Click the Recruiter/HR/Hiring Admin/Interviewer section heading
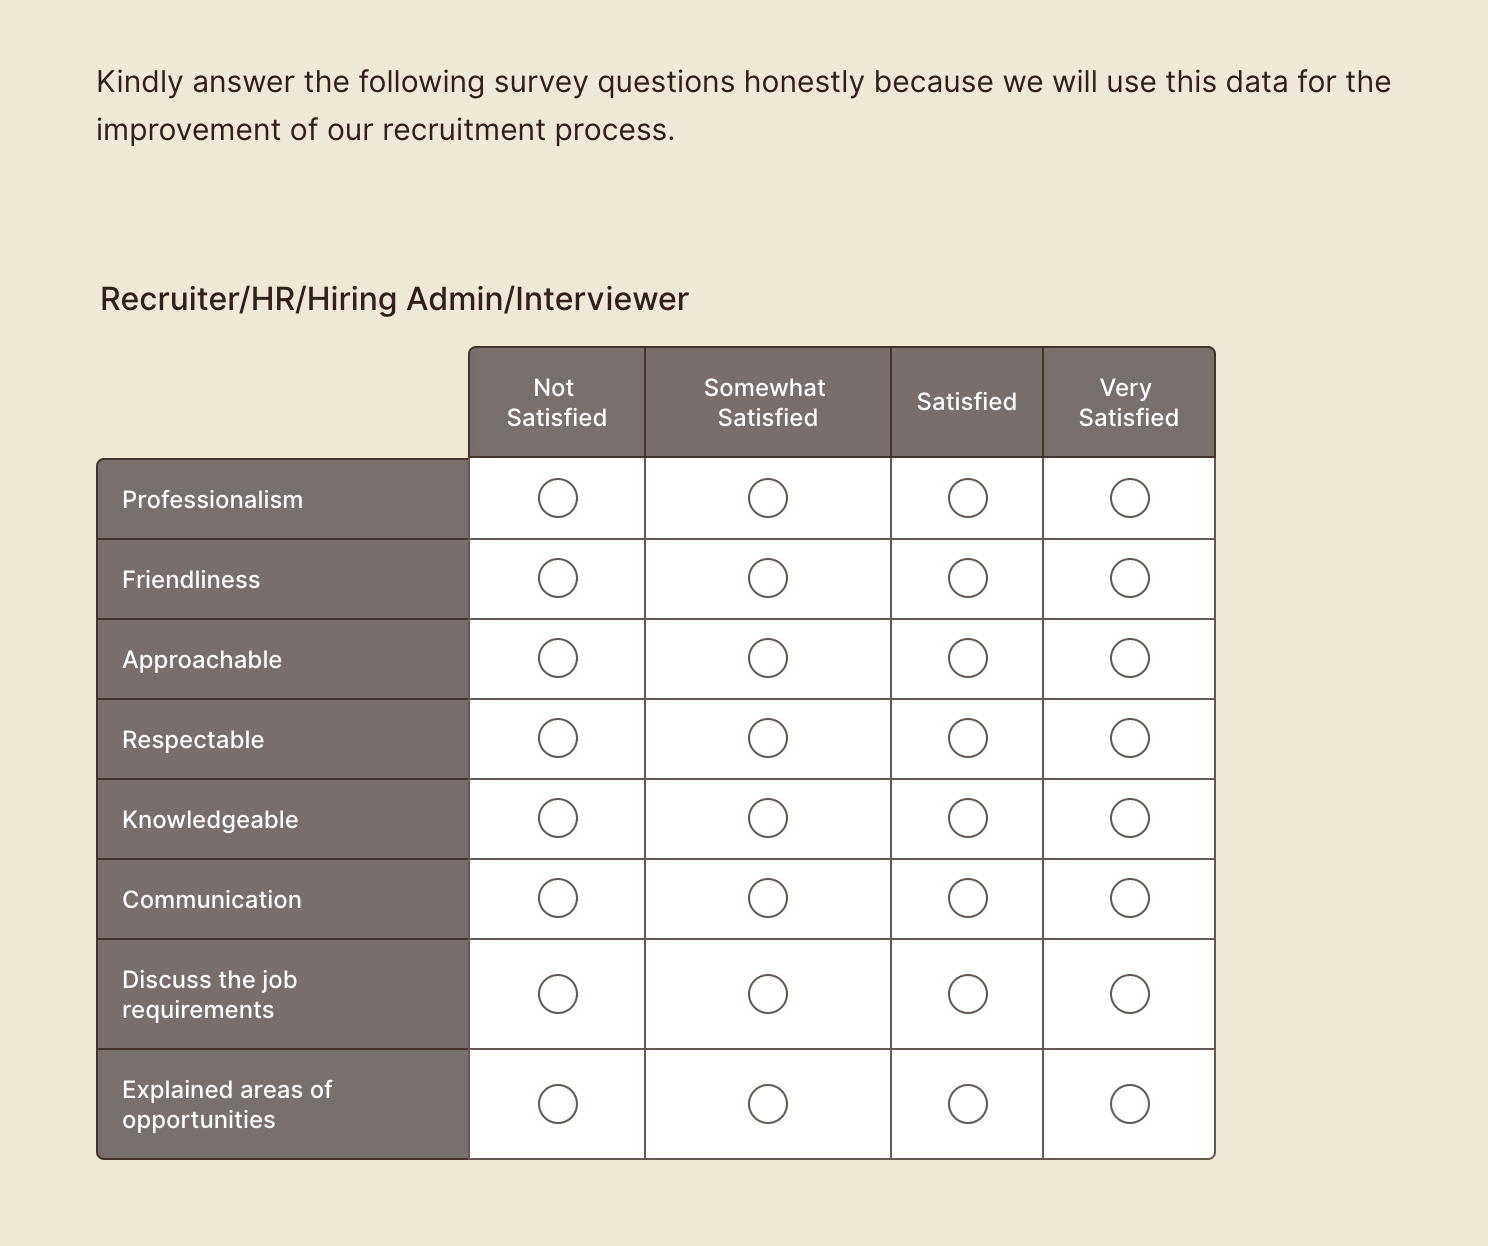Image resolution: width=1488 pixels, height=1246 pixels. pos(394,299)
